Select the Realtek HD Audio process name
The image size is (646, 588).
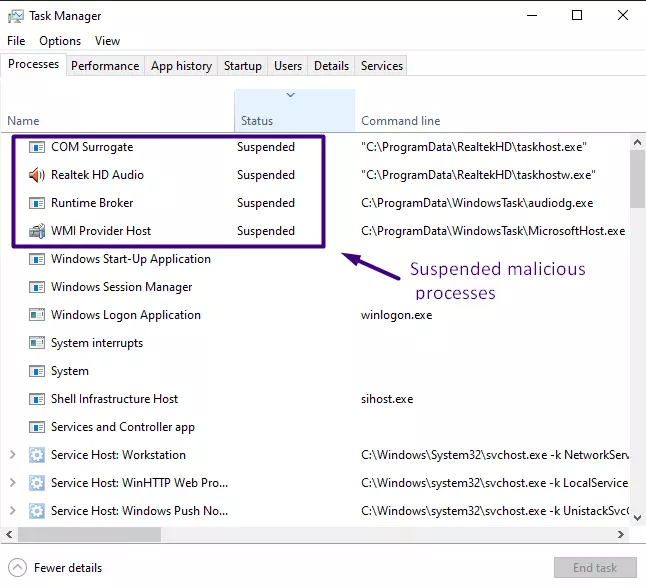tap(97, 175)
